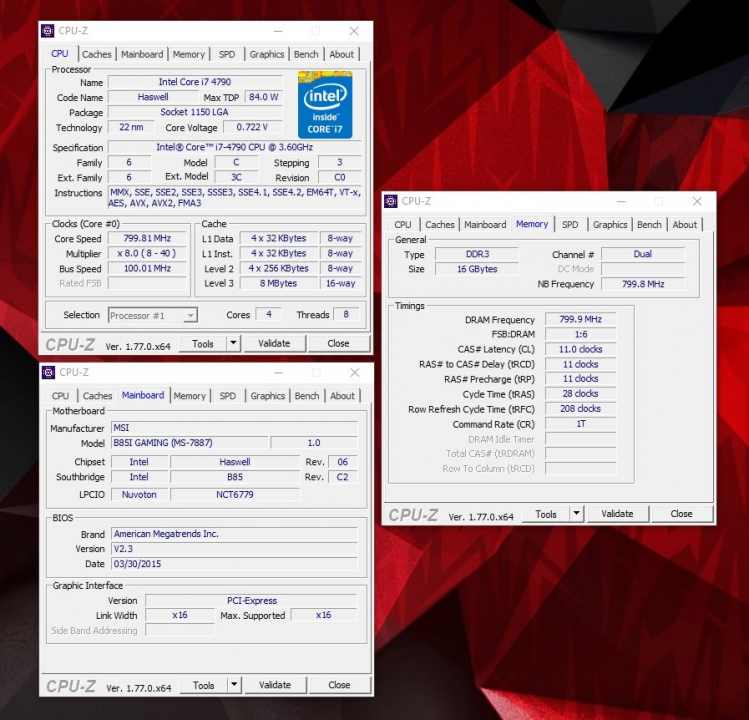749x720 pixels.
Task: Open About tab in the CPU window
Action: [x=342, y=54]
